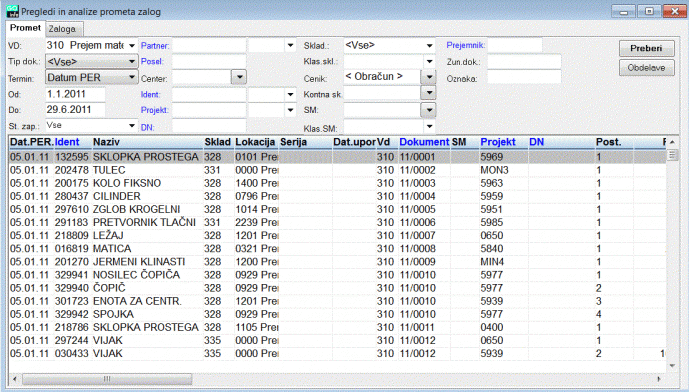Open the Klas.skl. dropdown

pyautogui.click(x=429, y=62)
